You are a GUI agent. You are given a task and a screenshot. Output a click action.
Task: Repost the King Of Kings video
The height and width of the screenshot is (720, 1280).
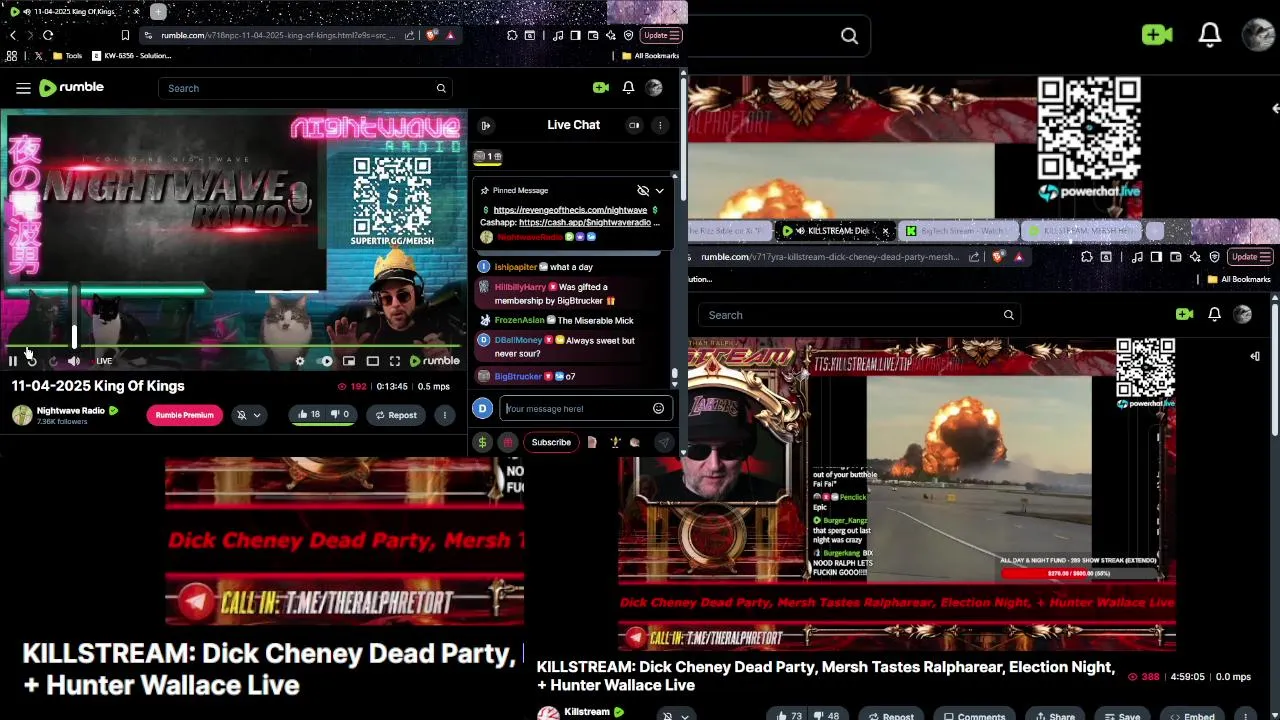[x=395, y=415]
